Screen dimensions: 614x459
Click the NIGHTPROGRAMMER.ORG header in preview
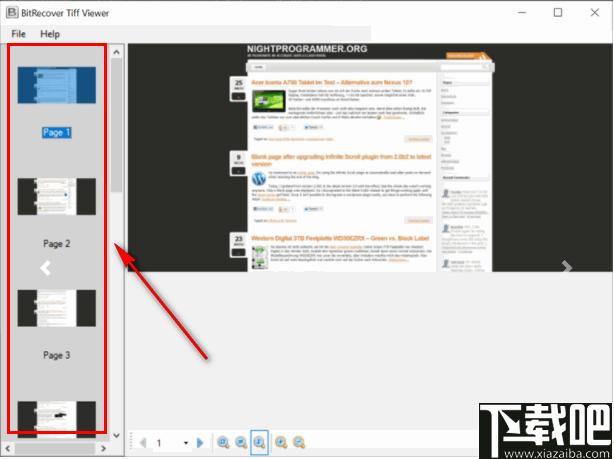pos(307,49)
